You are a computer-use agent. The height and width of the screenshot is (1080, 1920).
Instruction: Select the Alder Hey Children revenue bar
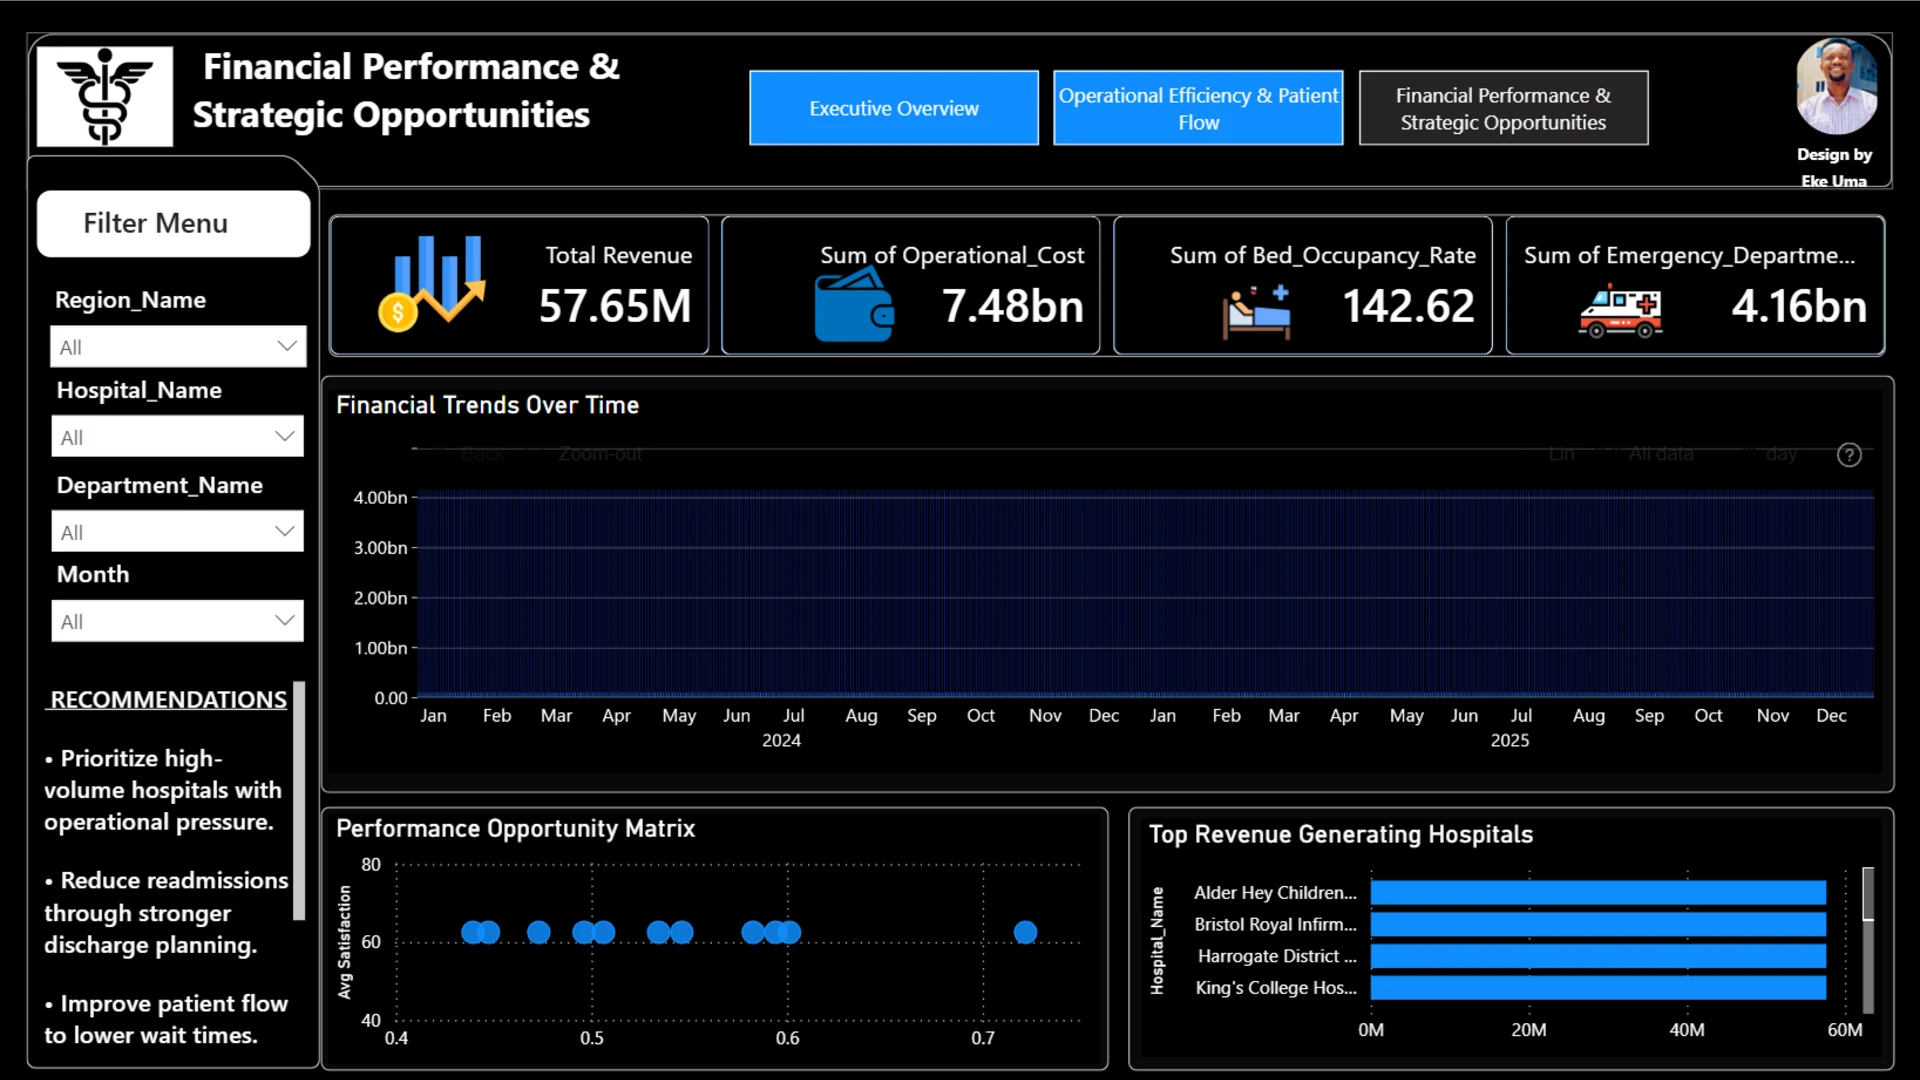(x=1598, y=892)
